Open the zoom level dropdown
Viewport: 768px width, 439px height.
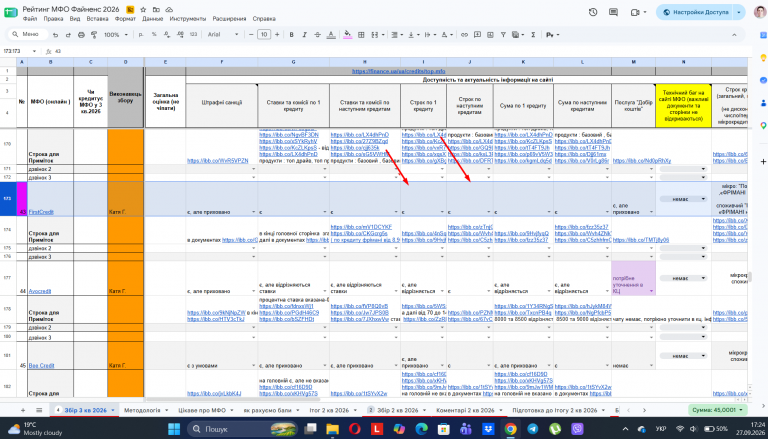[x=116, y=35]
